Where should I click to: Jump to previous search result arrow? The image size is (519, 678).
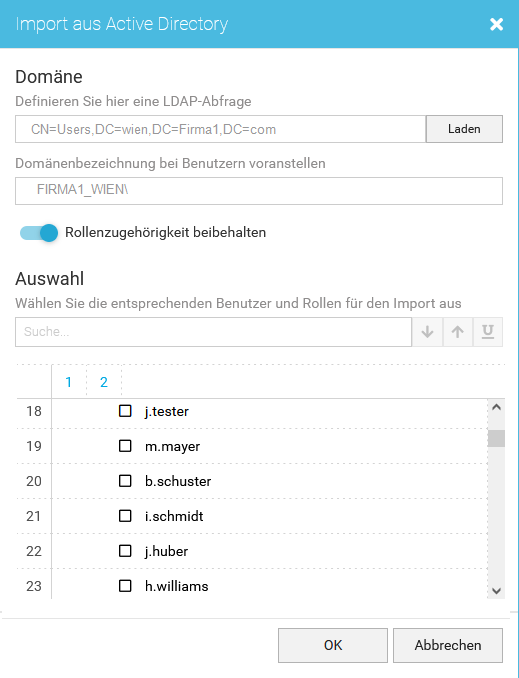tap(458, 332)
